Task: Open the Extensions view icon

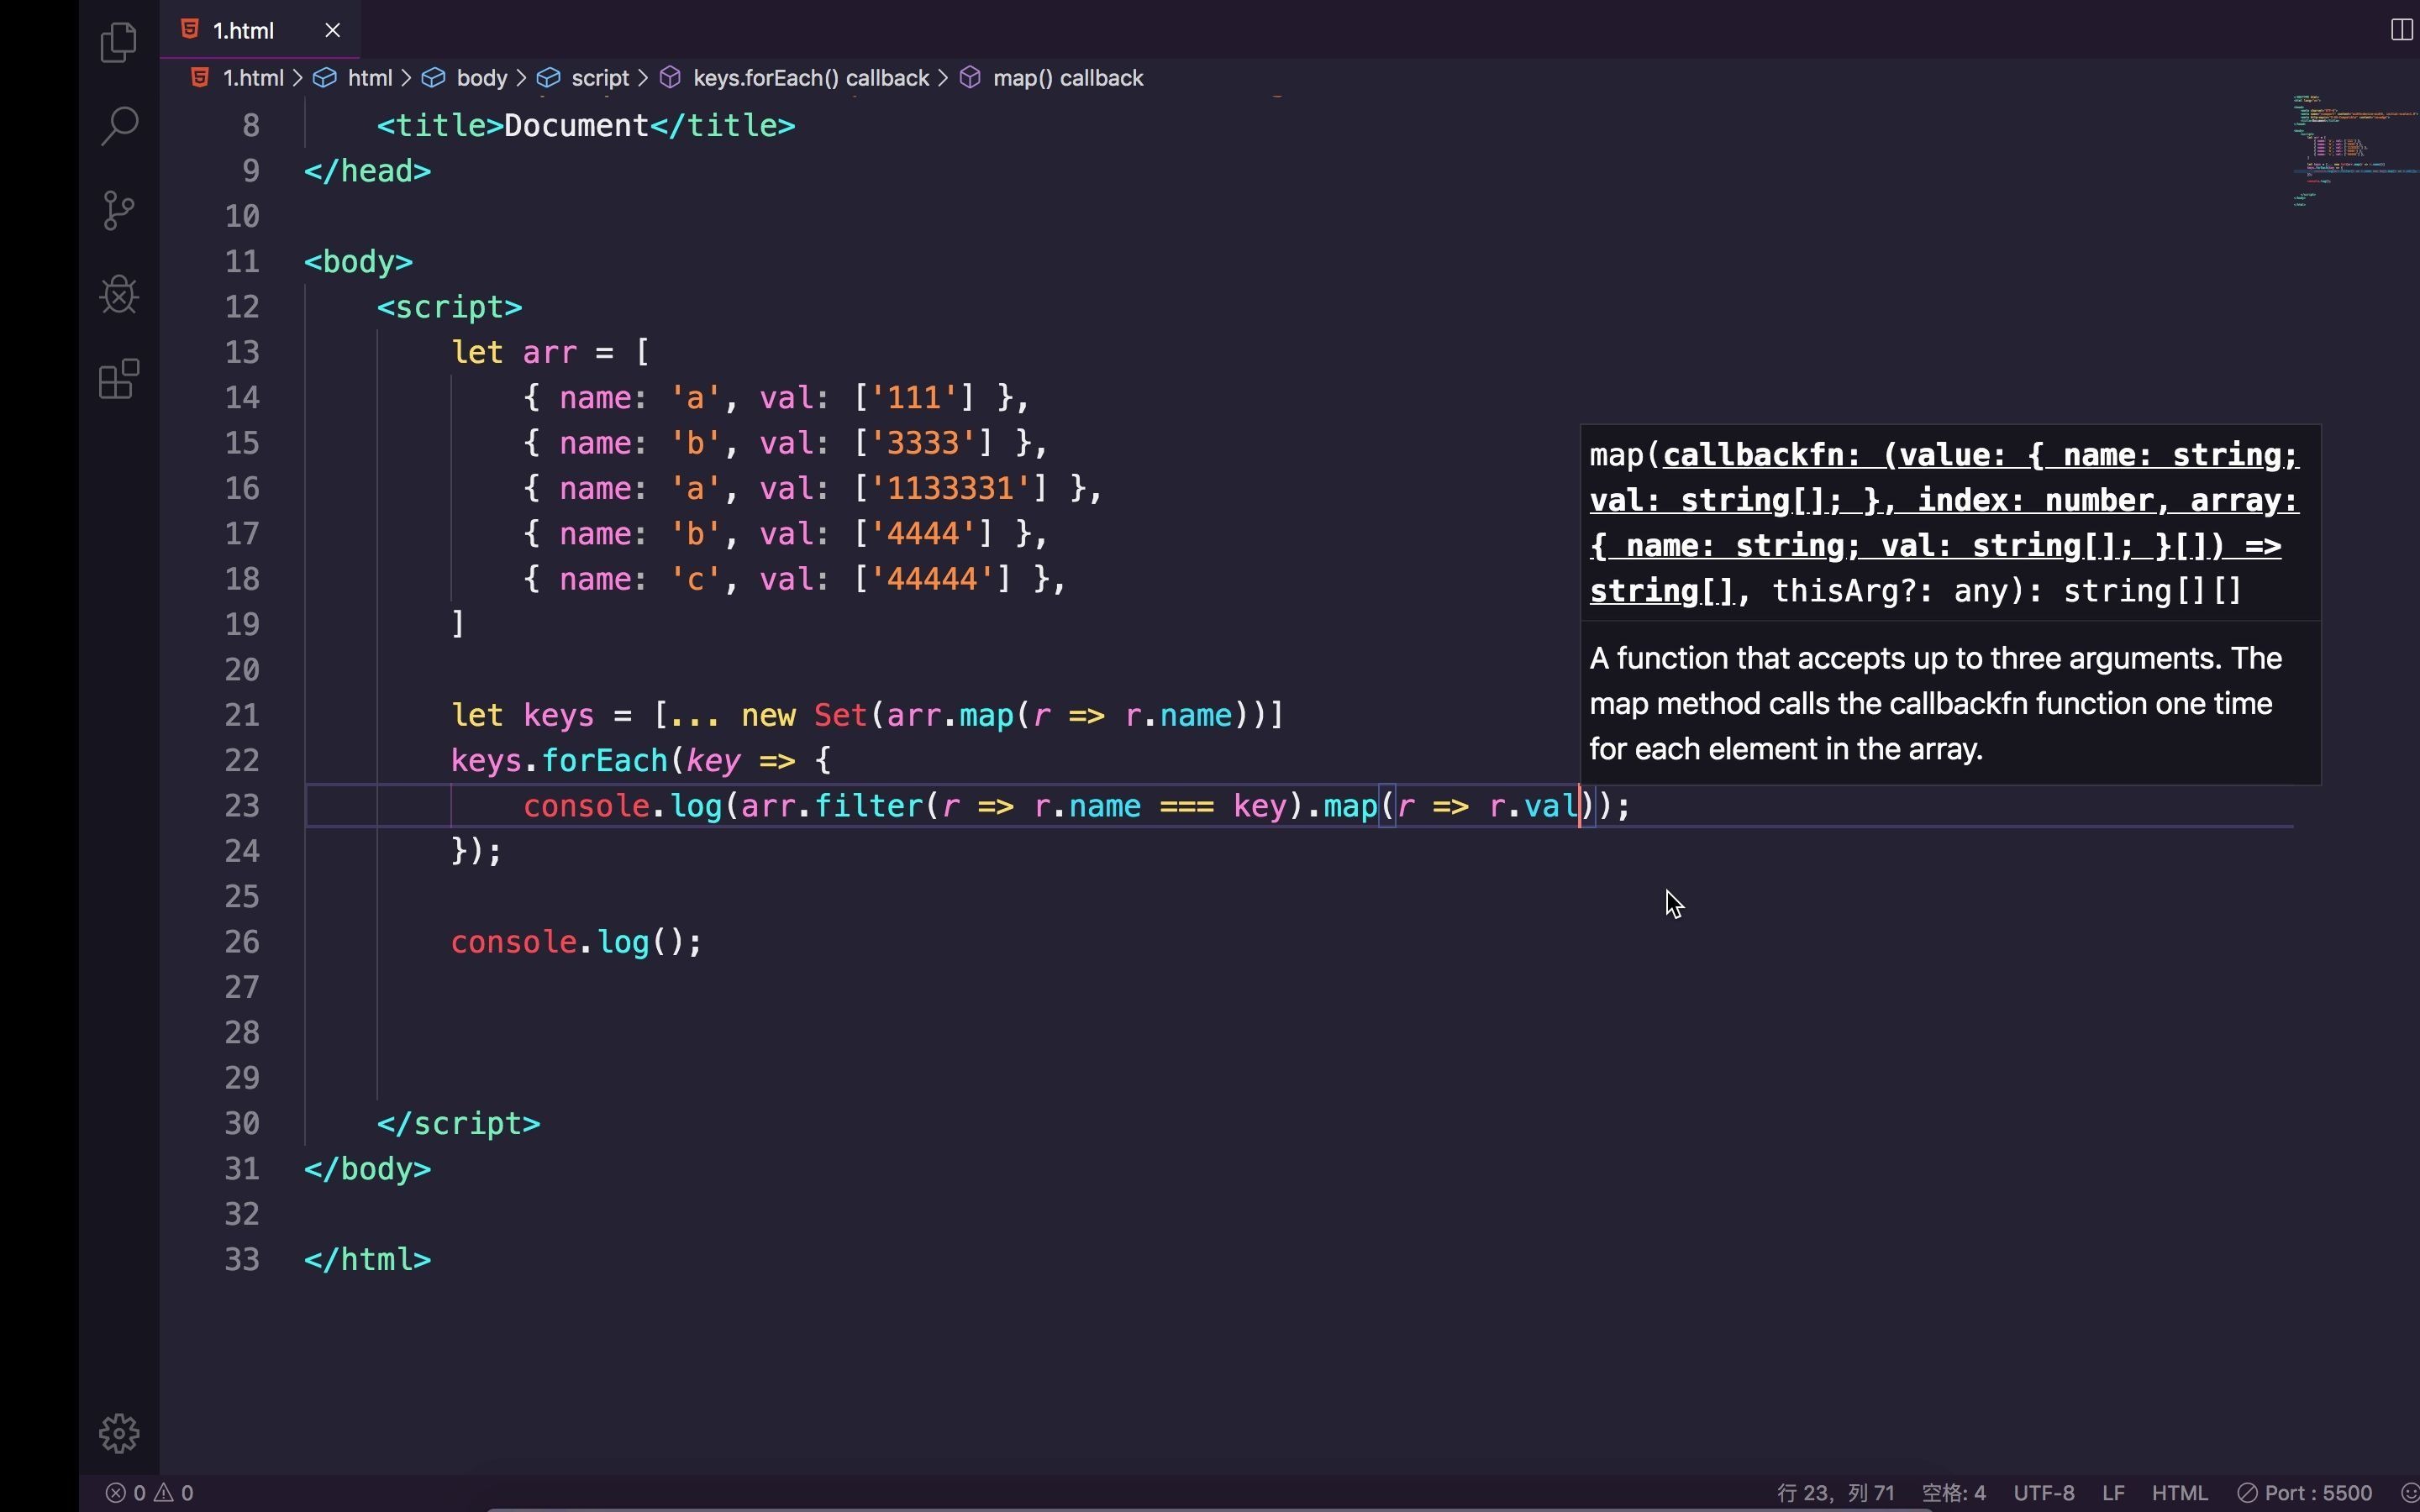Action: point(119,379)
